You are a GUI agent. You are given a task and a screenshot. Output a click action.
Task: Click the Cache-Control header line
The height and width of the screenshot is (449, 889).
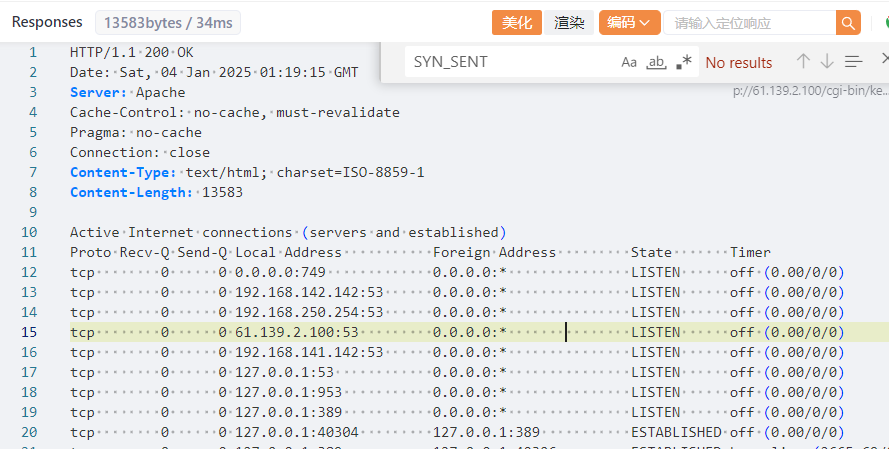(235, 112)
